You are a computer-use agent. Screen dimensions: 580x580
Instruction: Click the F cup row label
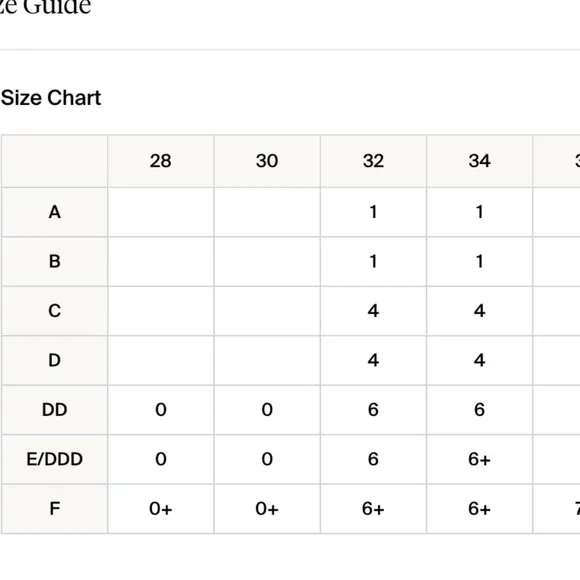coord(54,509)
